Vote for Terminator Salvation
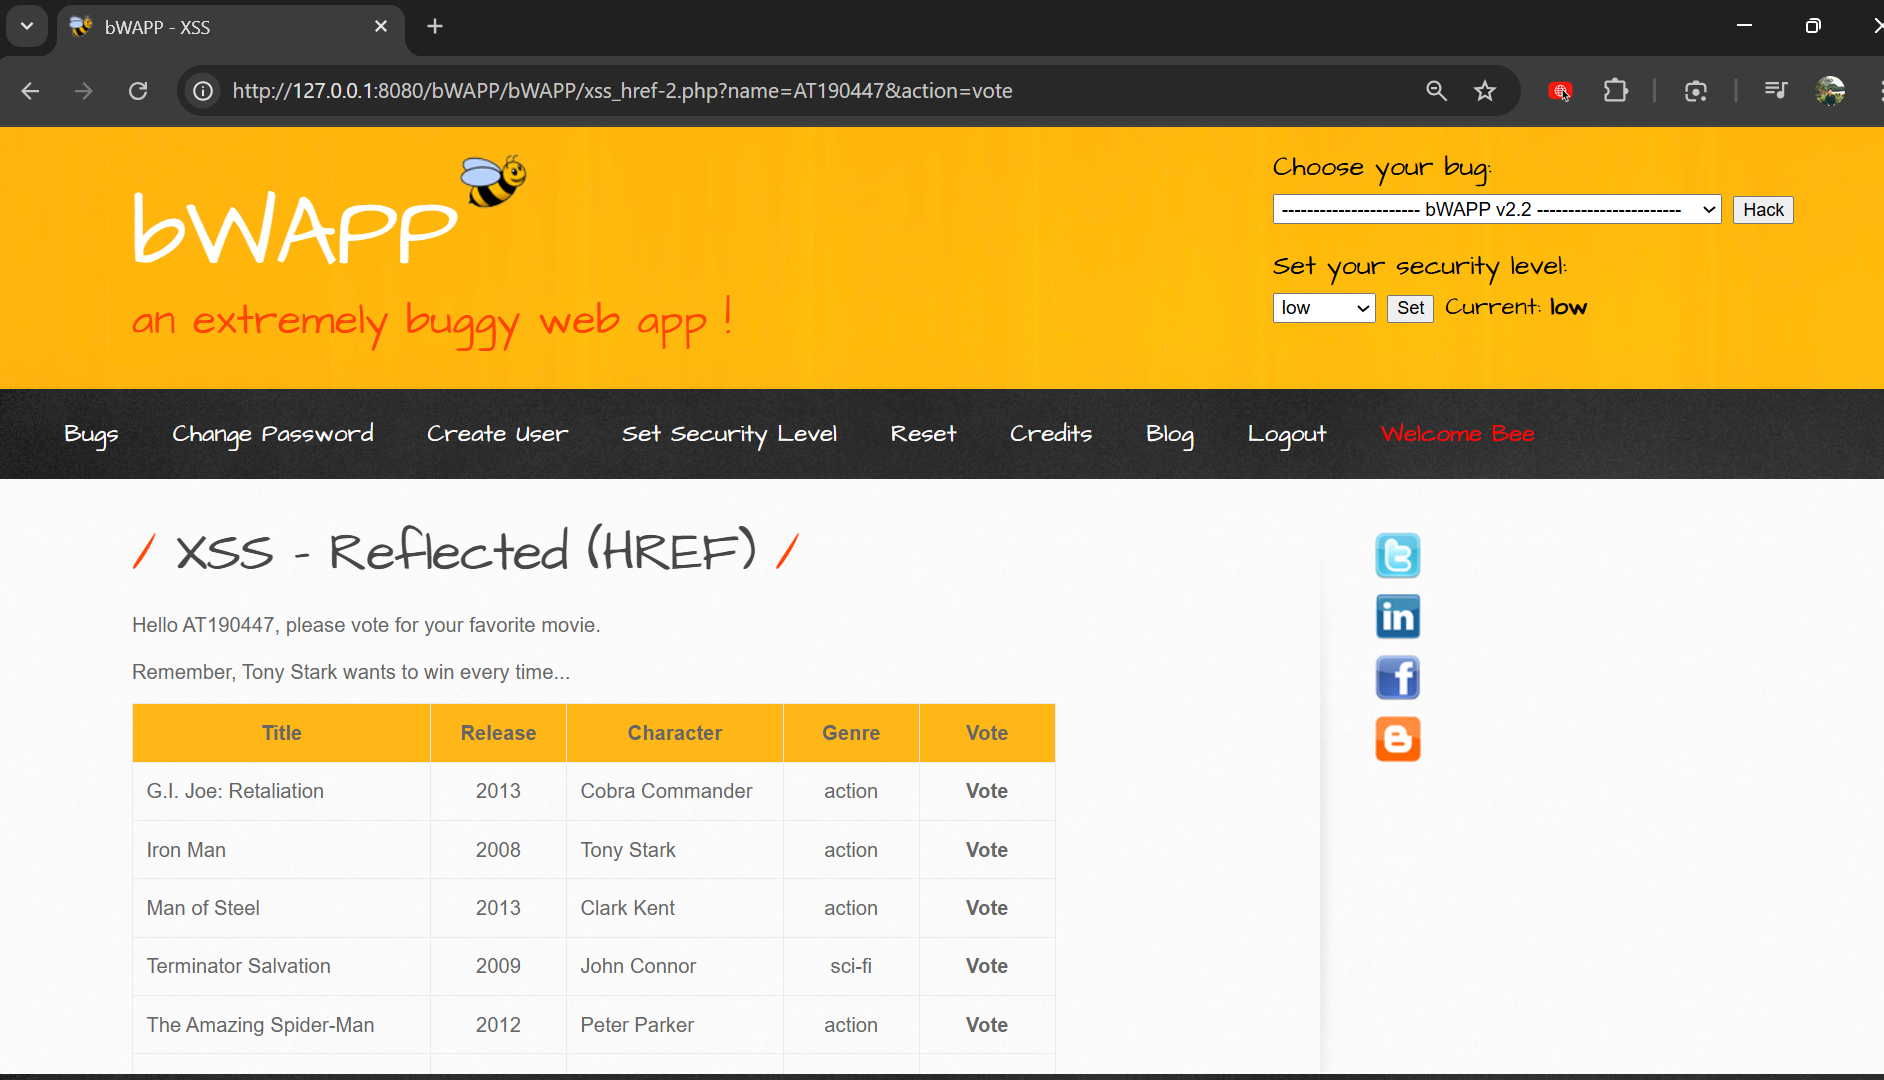The height and width of the screenshot is (1080, 1884). [986, 966]
